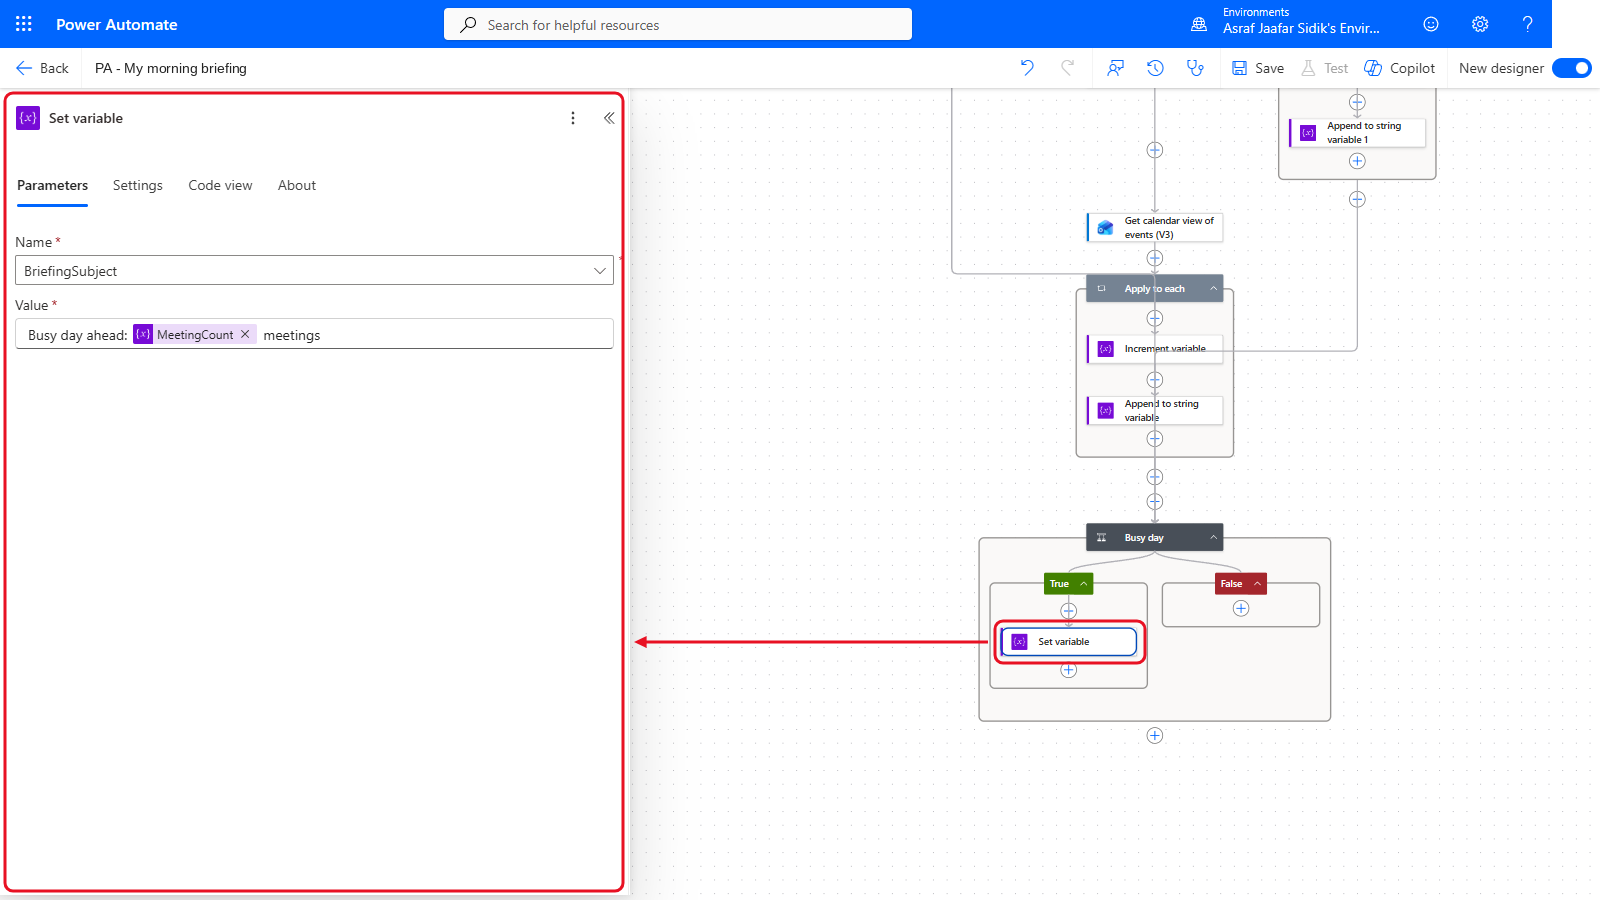Viewport: 1600px width, 900px height.
Task: Open the Set variable more options menu
Action: click(573, 118)
